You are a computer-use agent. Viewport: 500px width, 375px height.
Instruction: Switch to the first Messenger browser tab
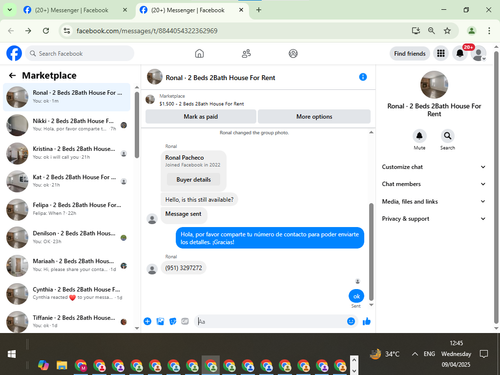[71, 10]
